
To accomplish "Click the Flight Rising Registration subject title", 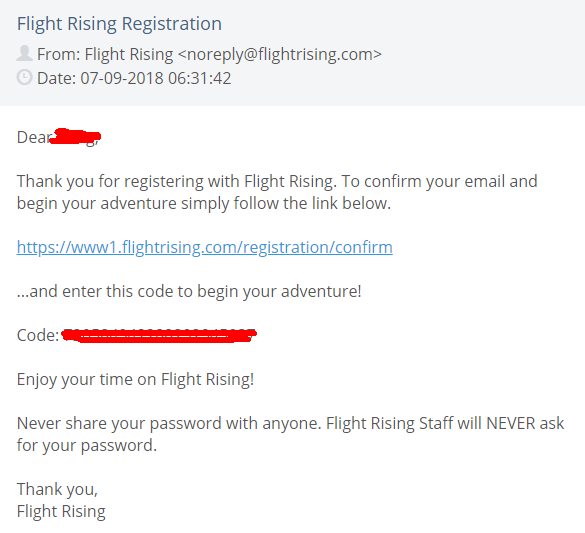I will click(119, 23).
